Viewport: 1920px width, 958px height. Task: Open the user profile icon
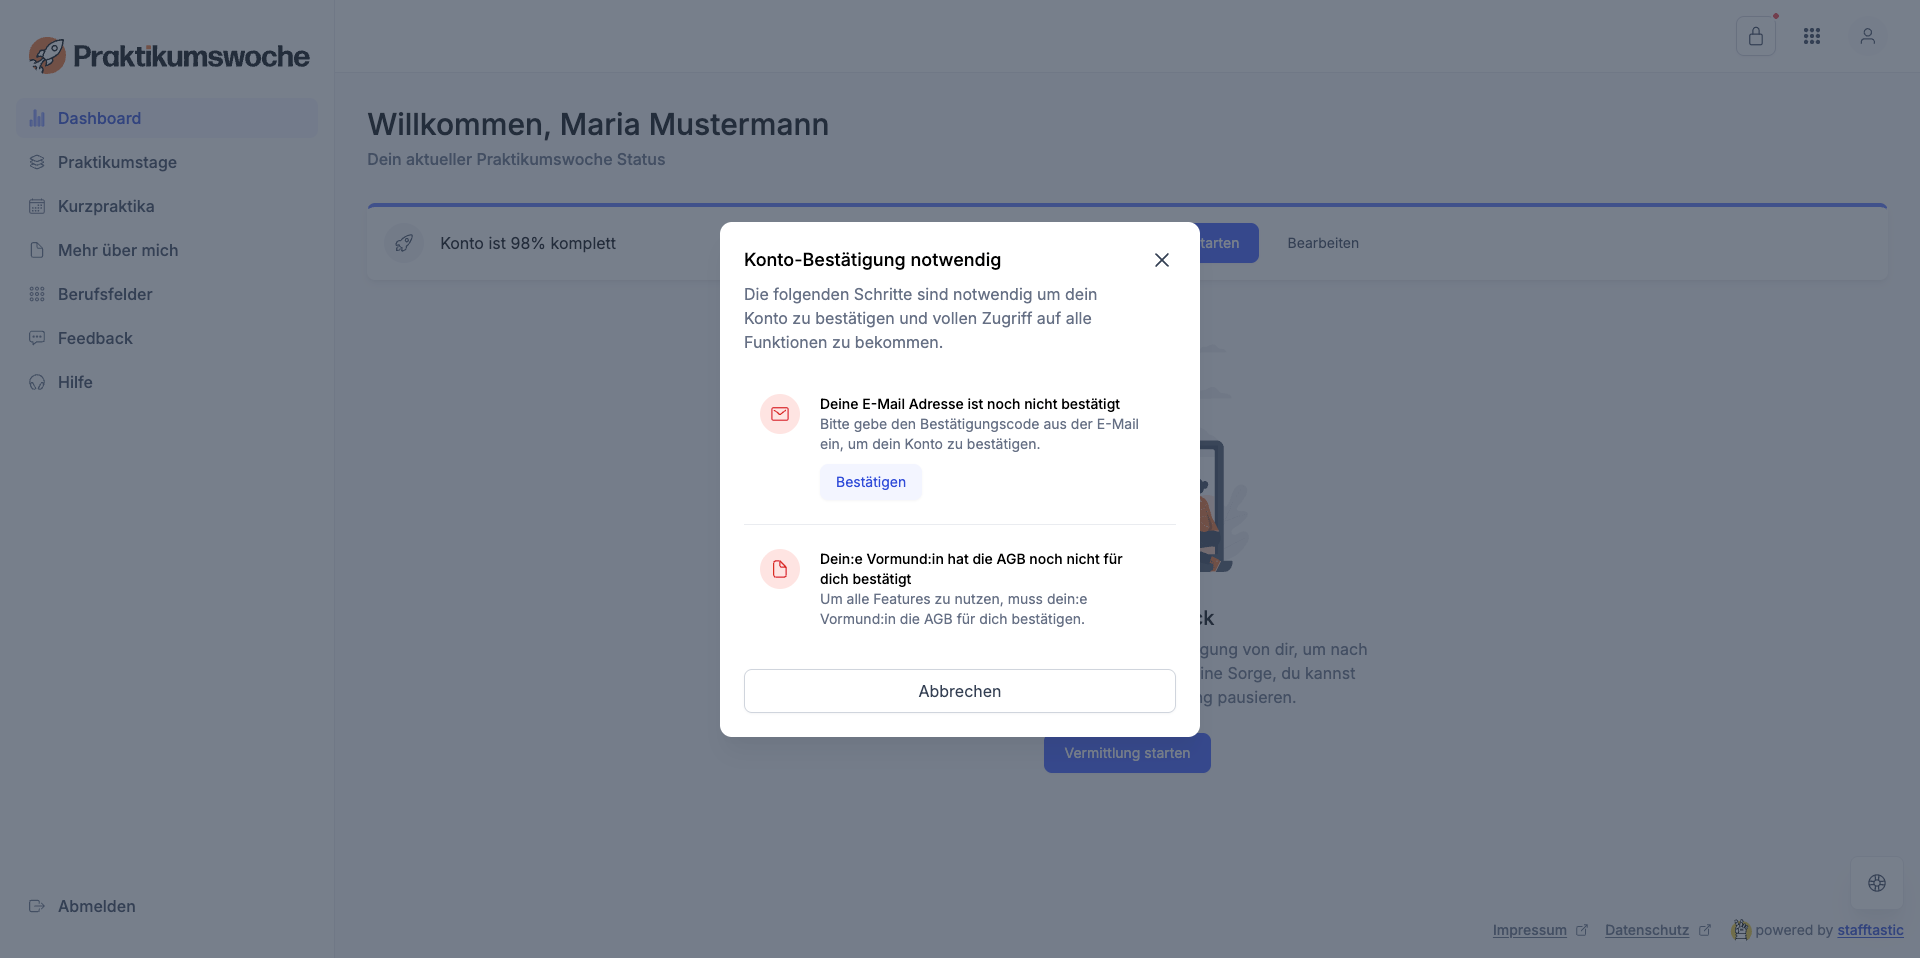pyautogui.click(x=1867, y=37)
